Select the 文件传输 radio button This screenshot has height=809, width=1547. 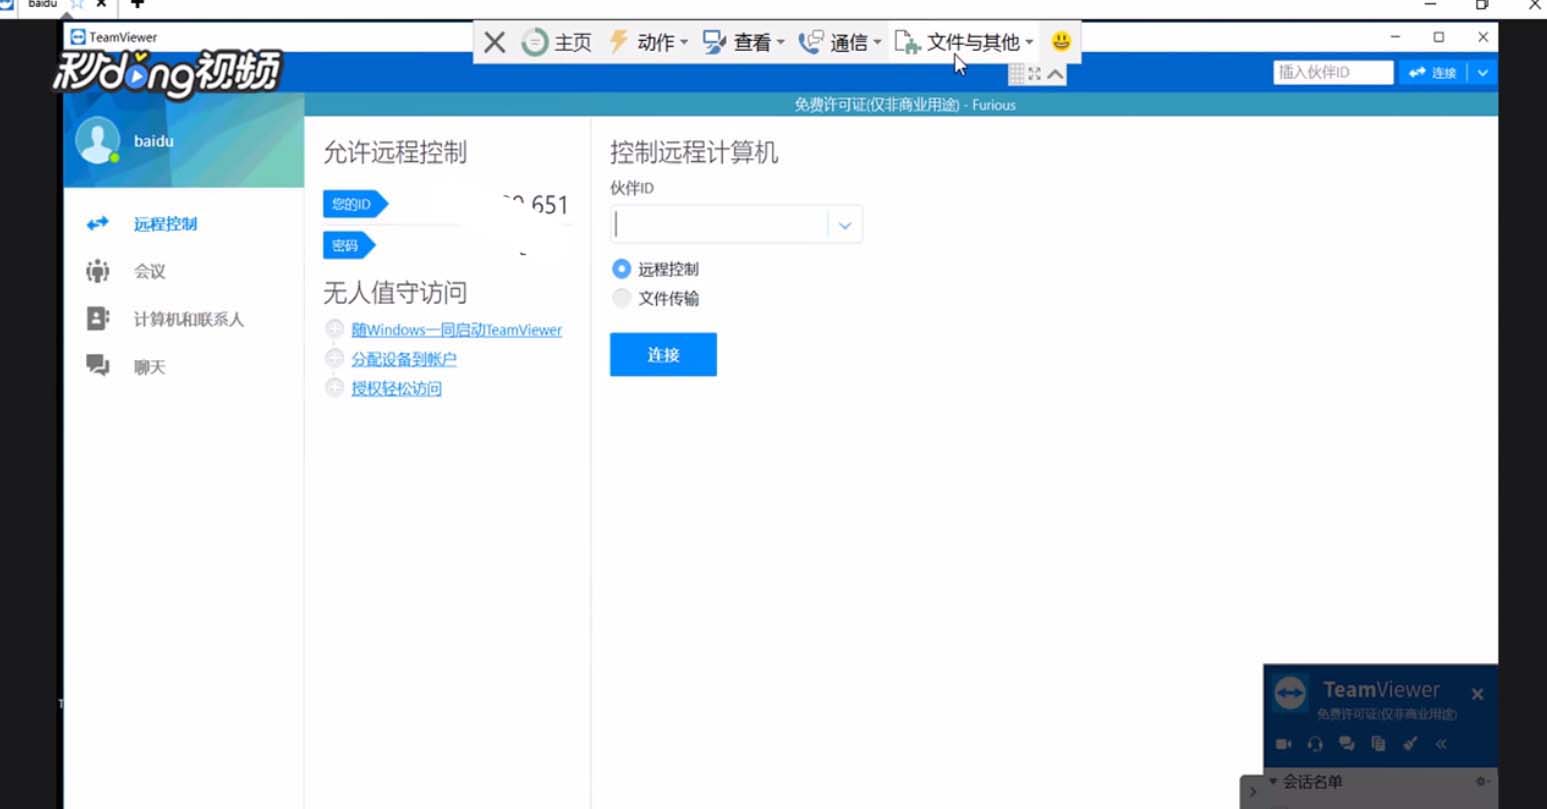coord(621,298)
